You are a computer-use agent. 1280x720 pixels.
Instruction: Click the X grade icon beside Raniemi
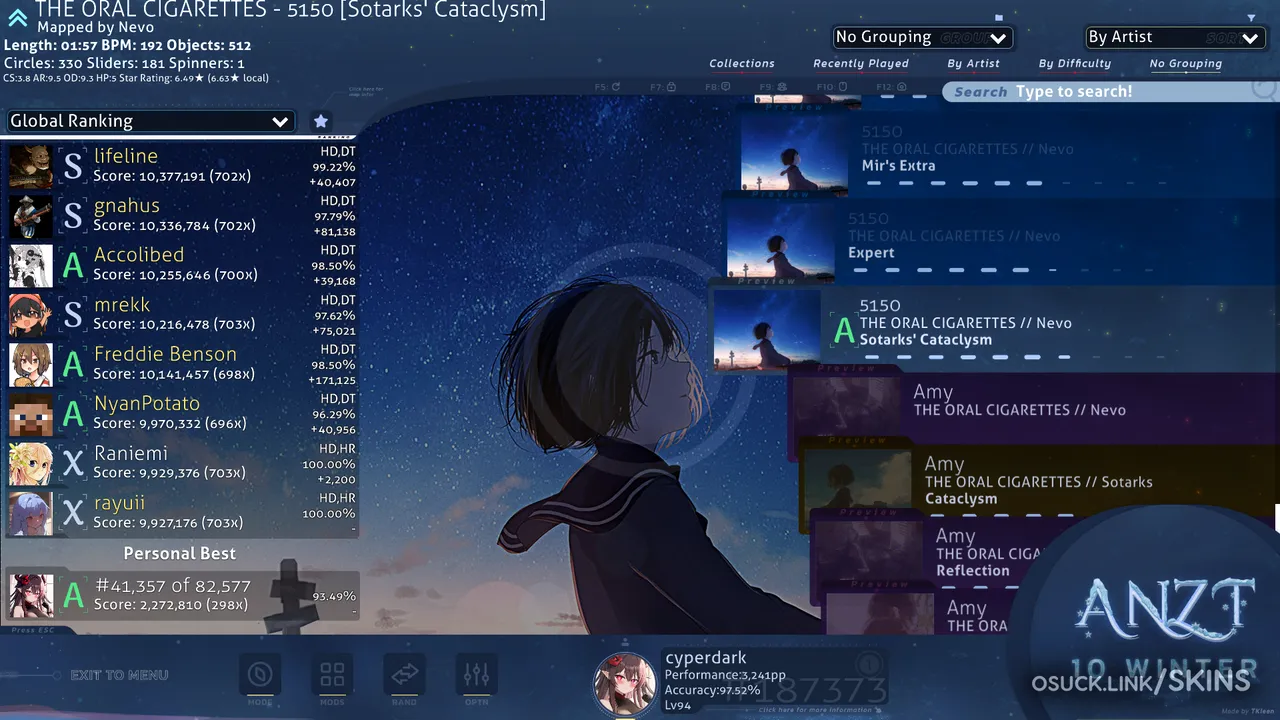73,463
